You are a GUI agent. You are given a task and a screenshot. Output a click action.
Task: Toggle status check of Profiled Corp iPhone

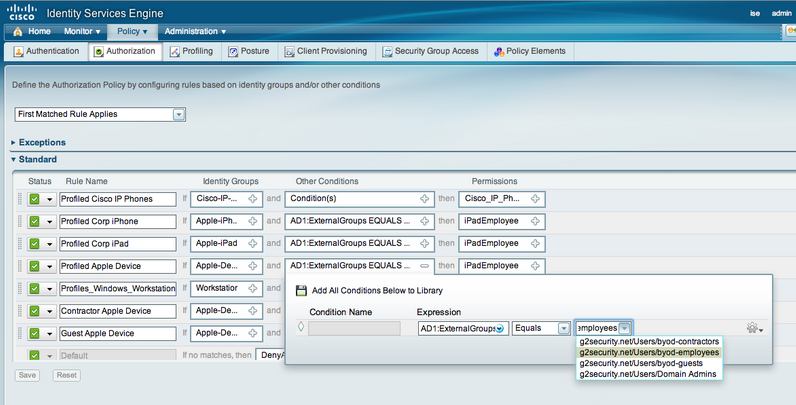35,221
